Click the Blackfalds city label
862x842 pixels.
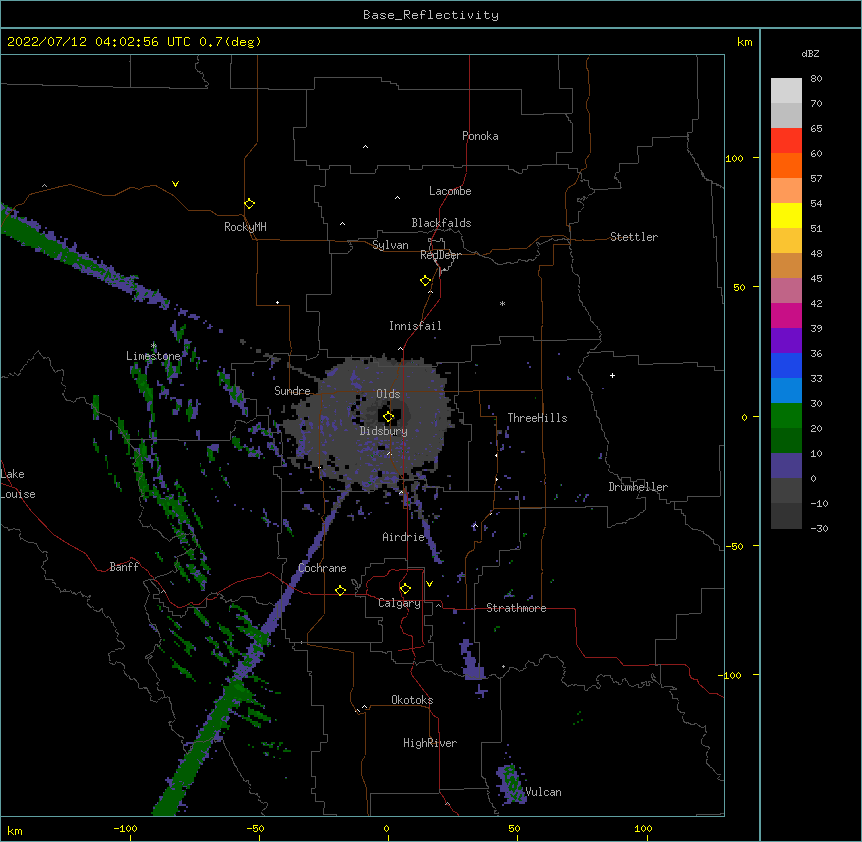441,223
